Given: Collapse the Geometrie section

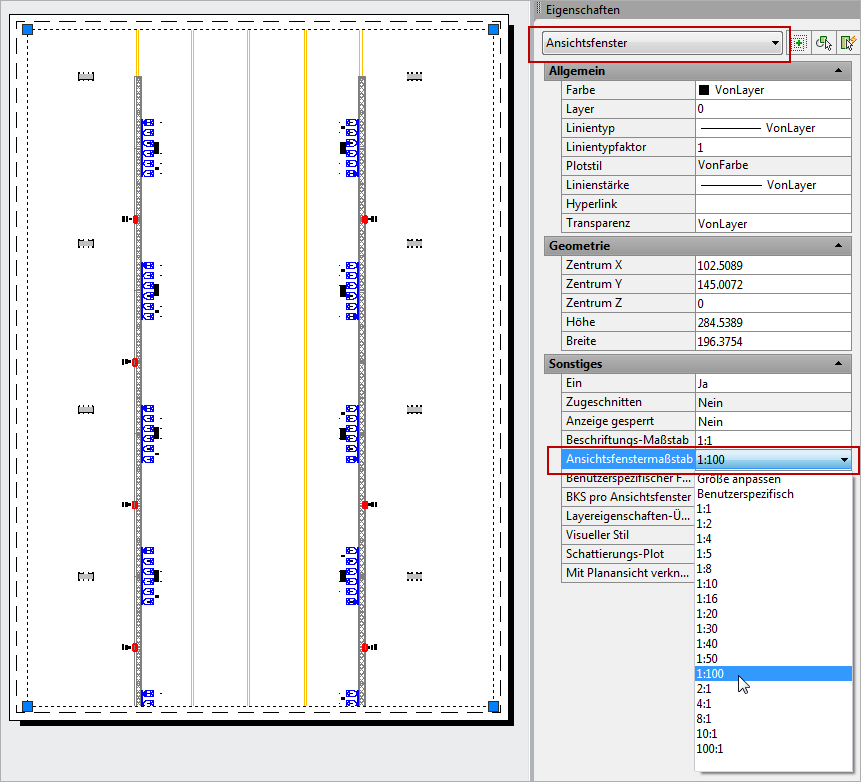Looking at the screenshot, I should 836,245.
